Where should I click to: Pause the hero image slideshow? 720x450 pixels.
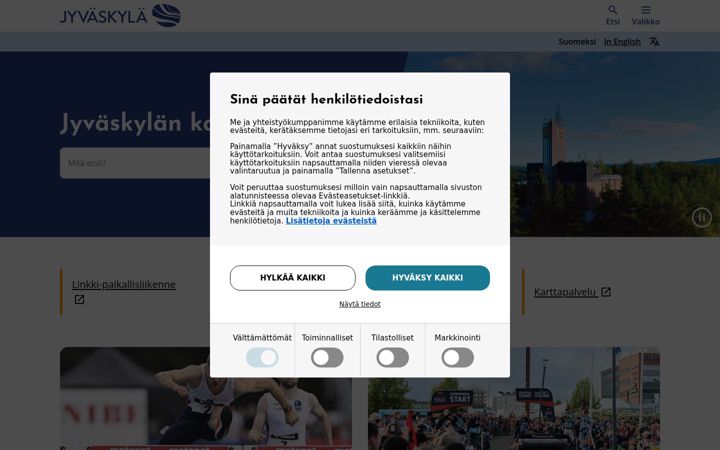[x=702, y=217]
